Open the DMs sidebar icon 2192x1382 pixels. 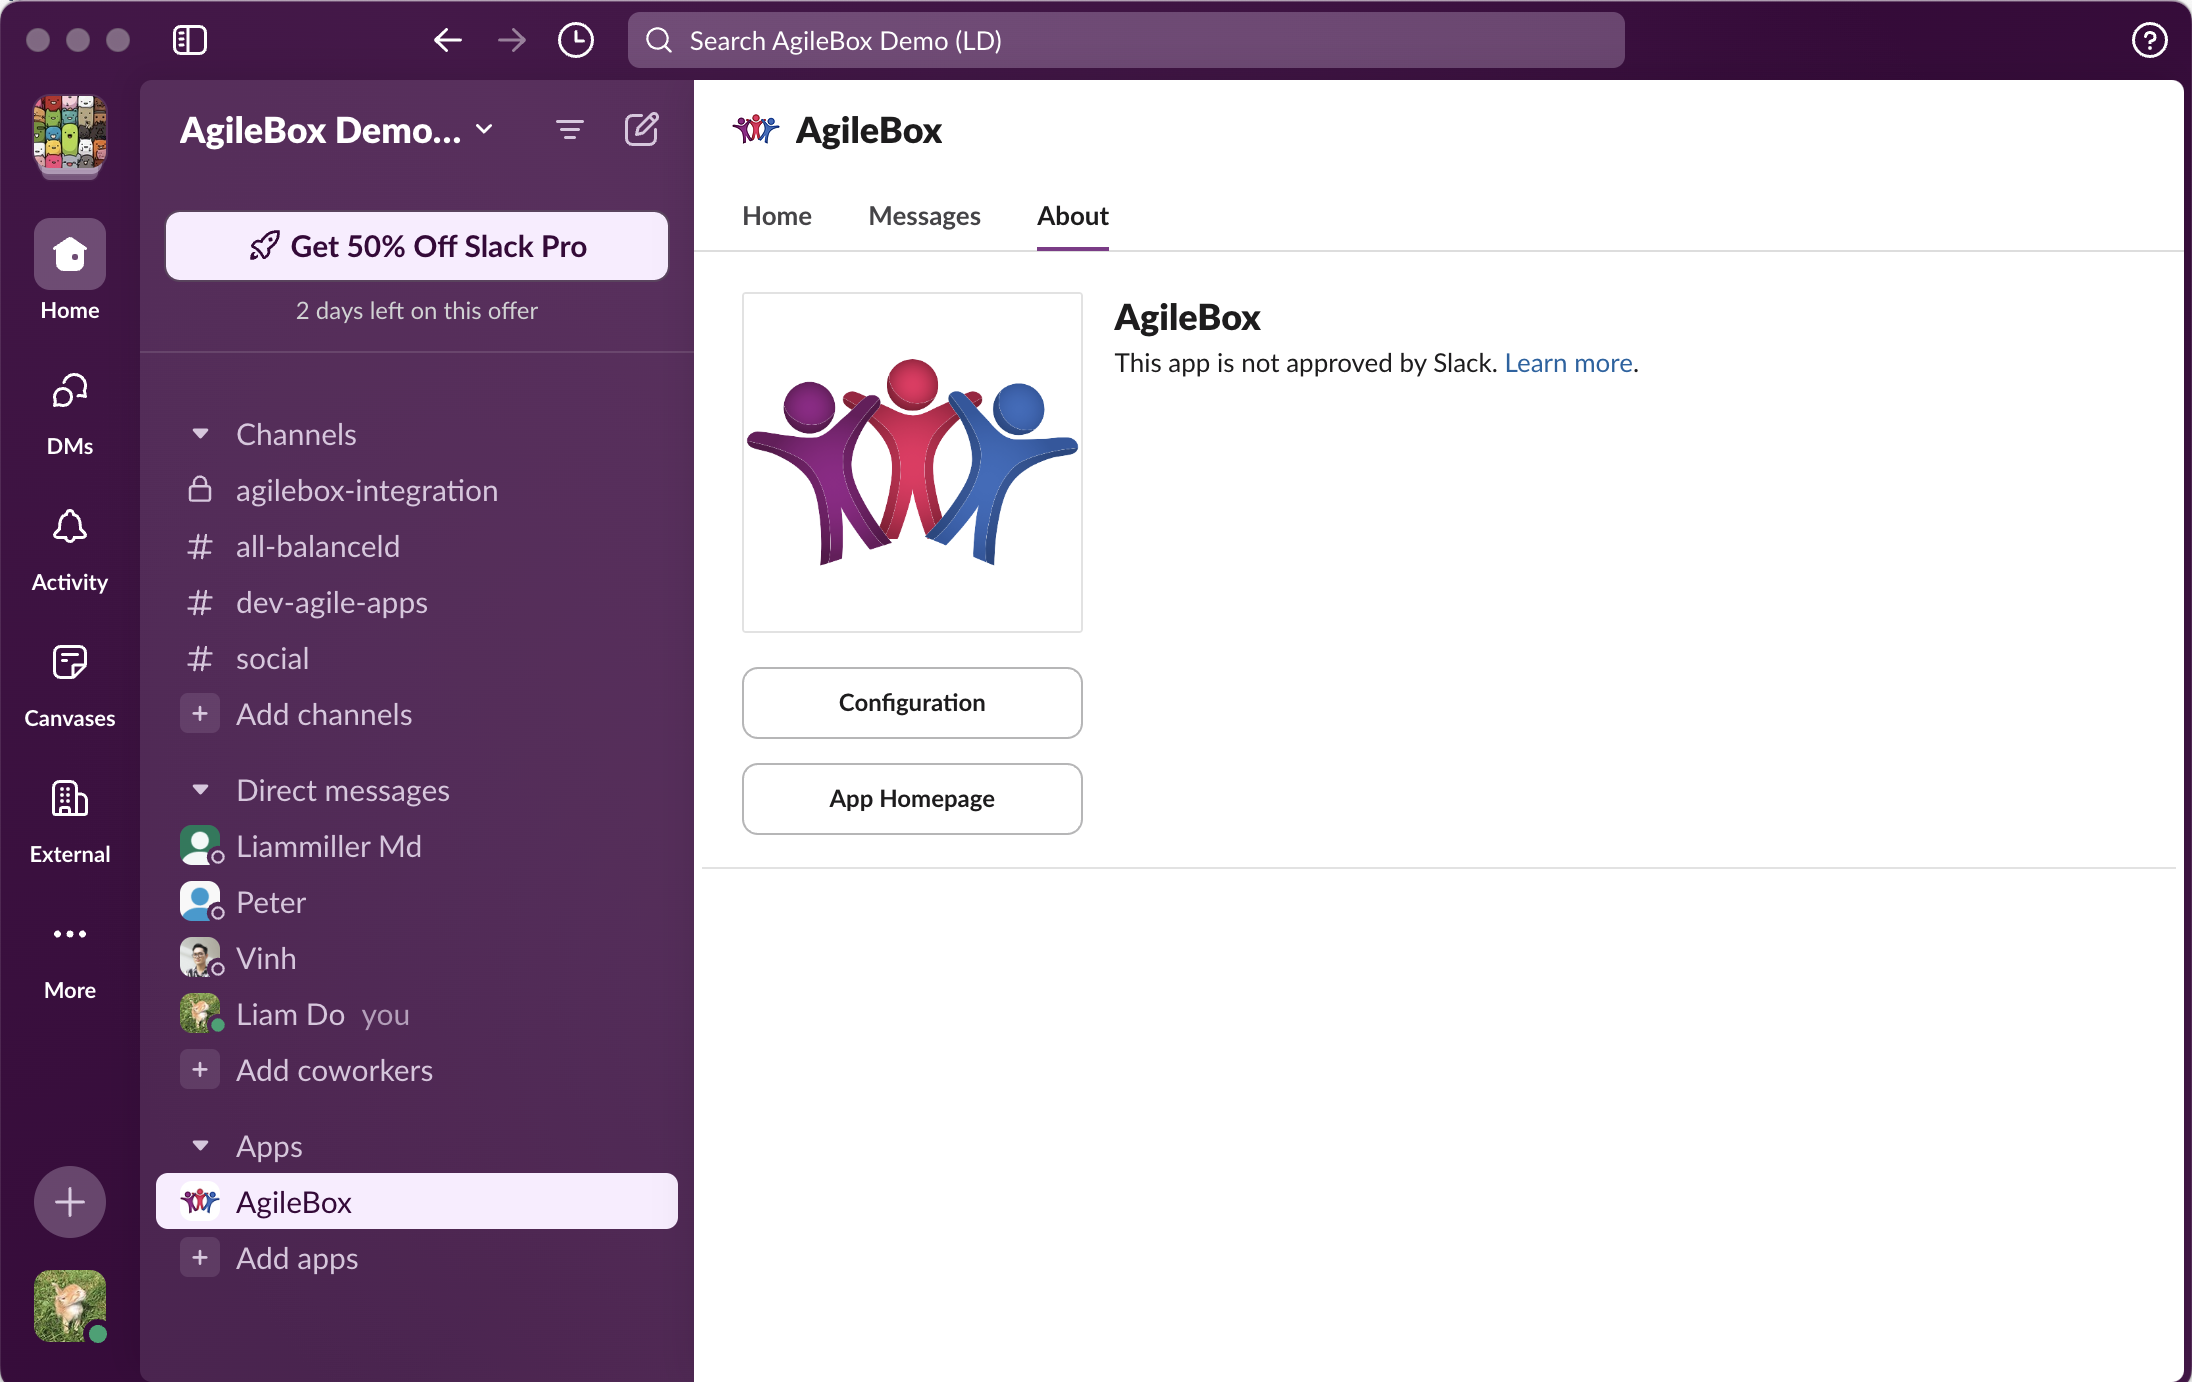coord(70,392)
